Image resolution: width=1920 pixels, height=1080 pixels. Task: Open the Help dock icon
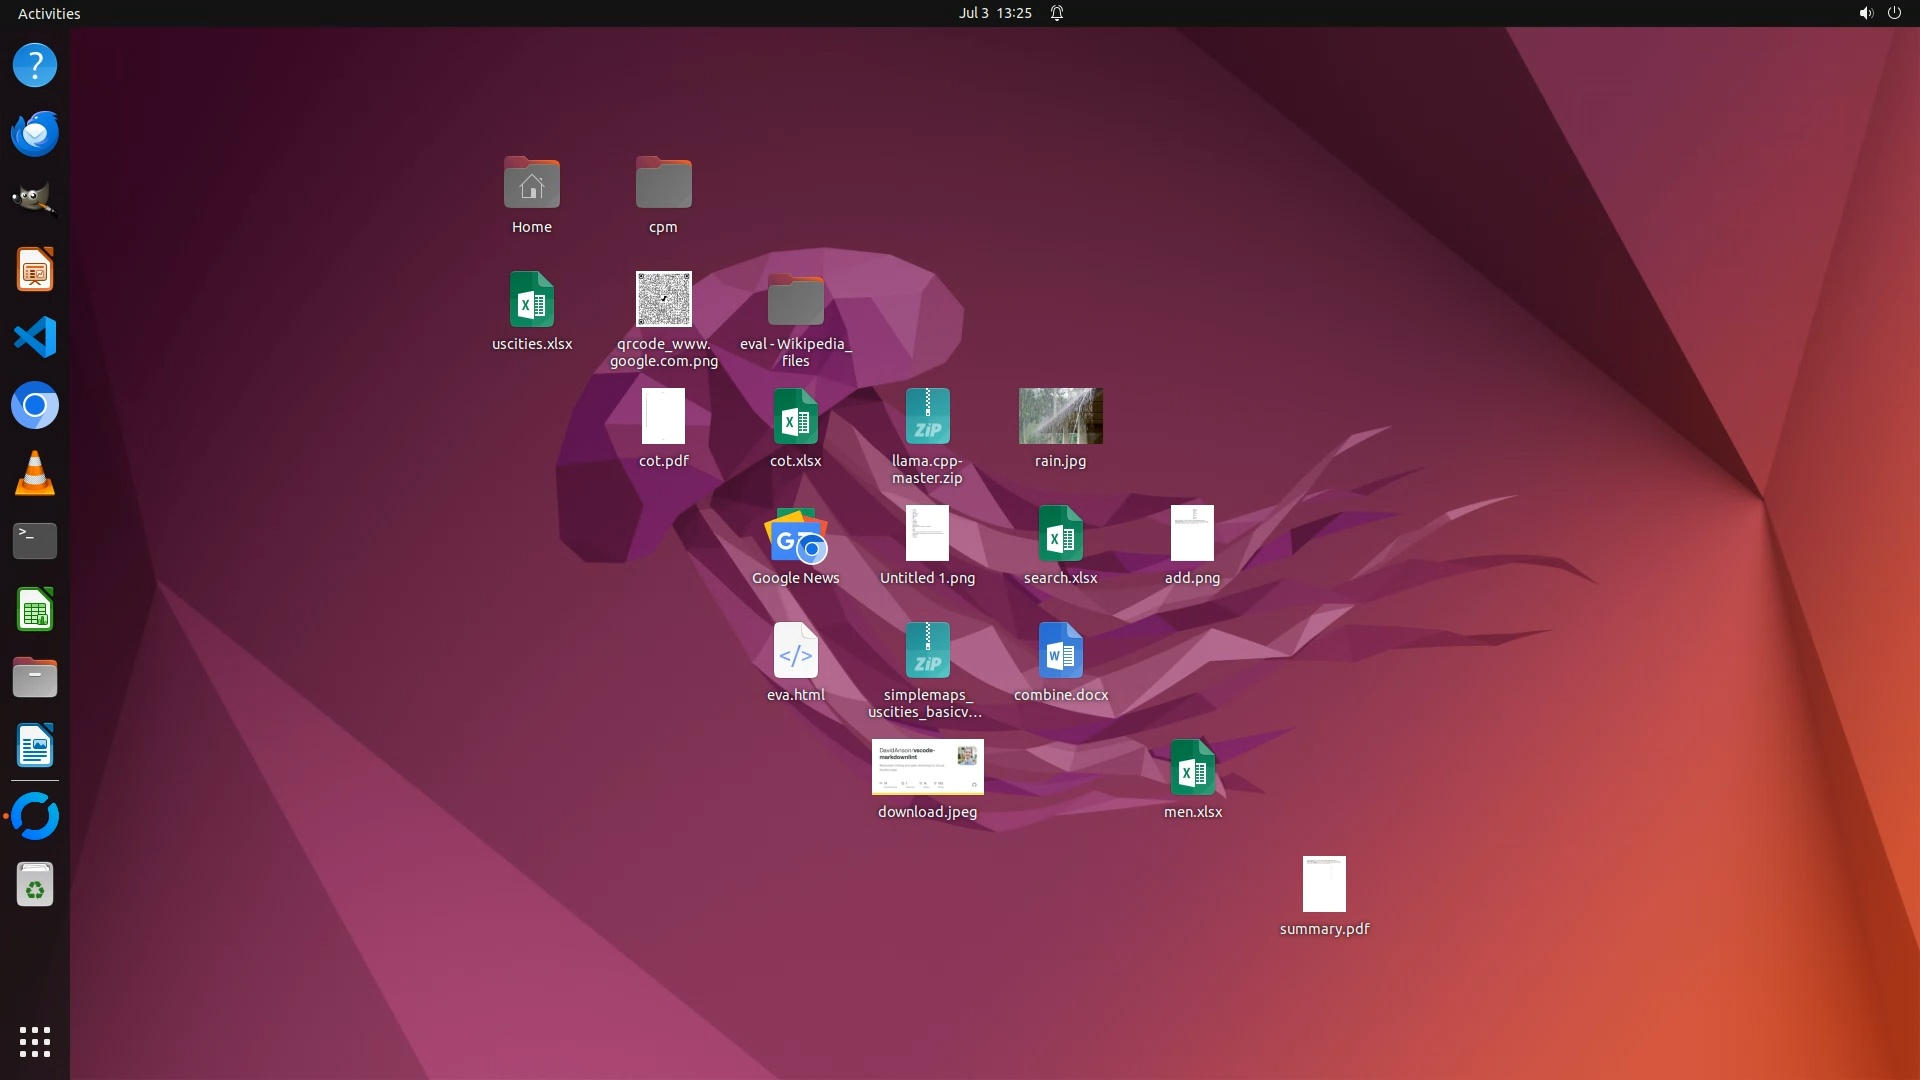point(35,65)
